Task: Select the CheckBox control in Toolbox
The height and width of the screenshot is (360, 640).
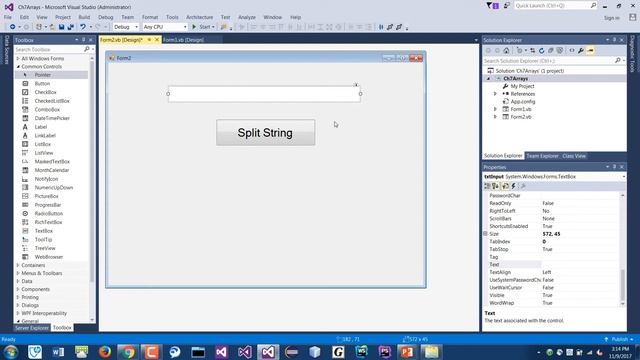Action: click(x=45, y=92)
